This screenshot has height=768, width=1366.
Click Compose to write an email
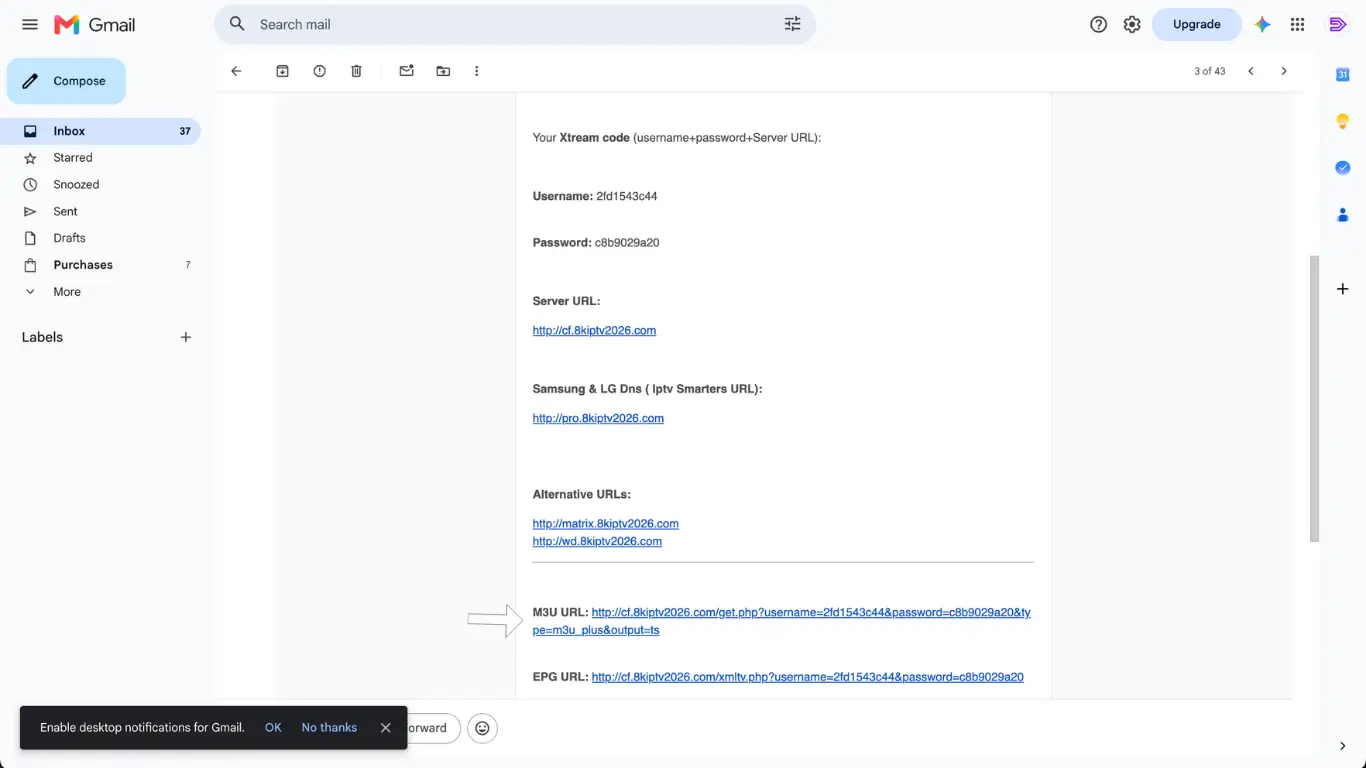coord(66,81)
